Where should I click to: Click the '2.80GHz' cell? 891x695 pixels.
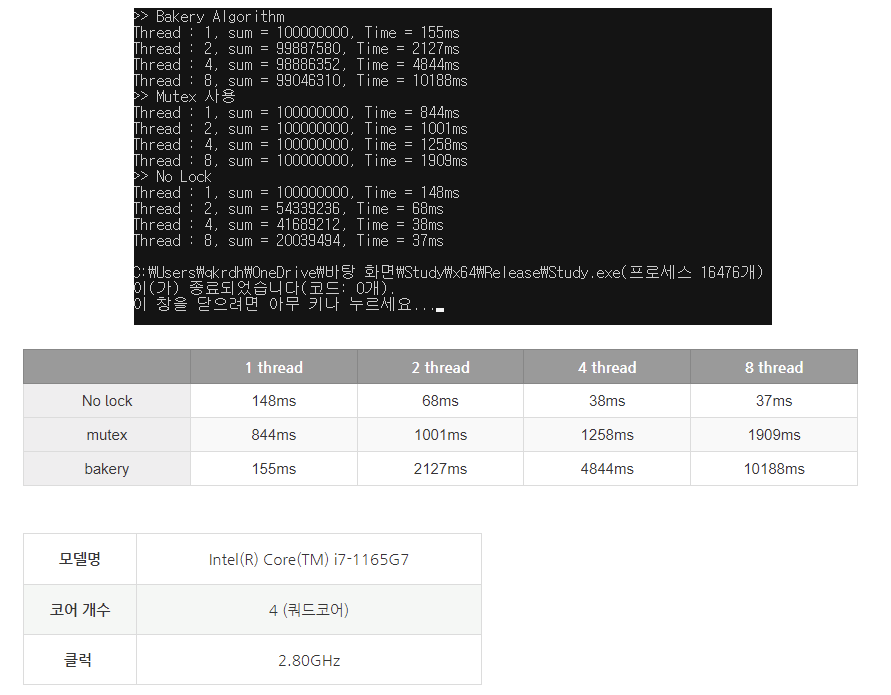pyautogui.click(x=309, y=660)
